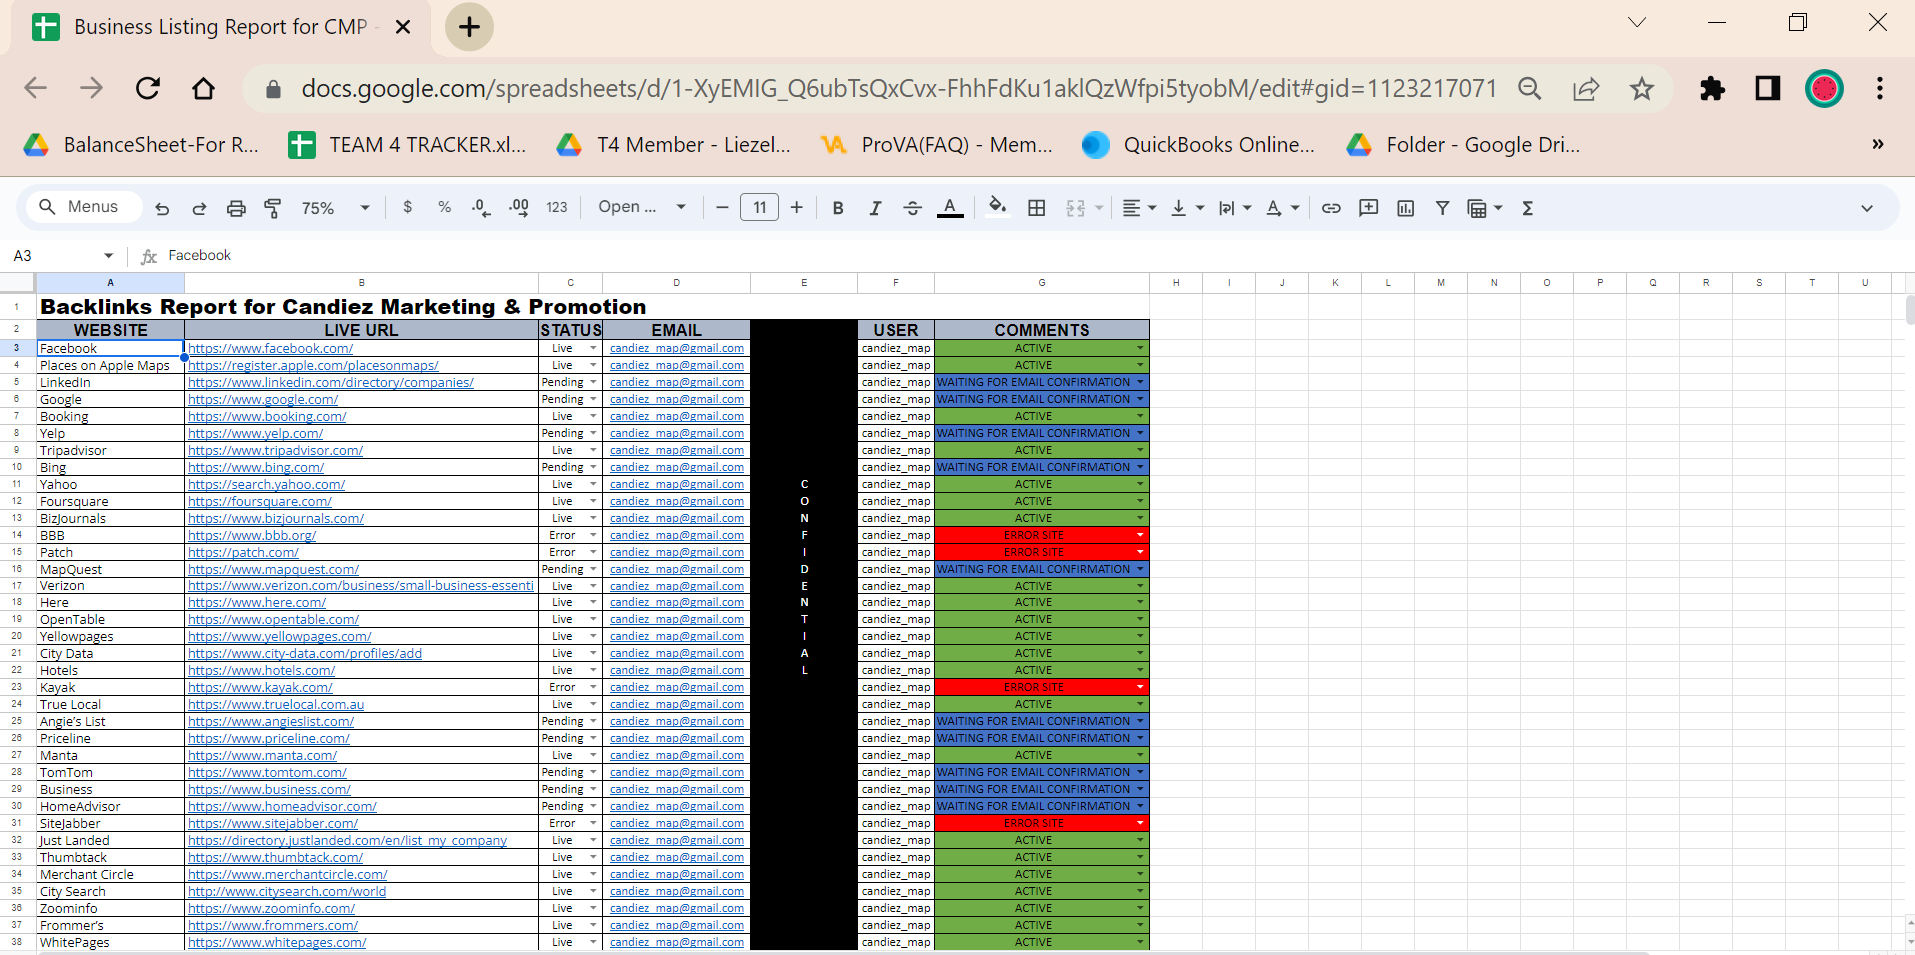Open the fill color picker

tap(997, 207)
